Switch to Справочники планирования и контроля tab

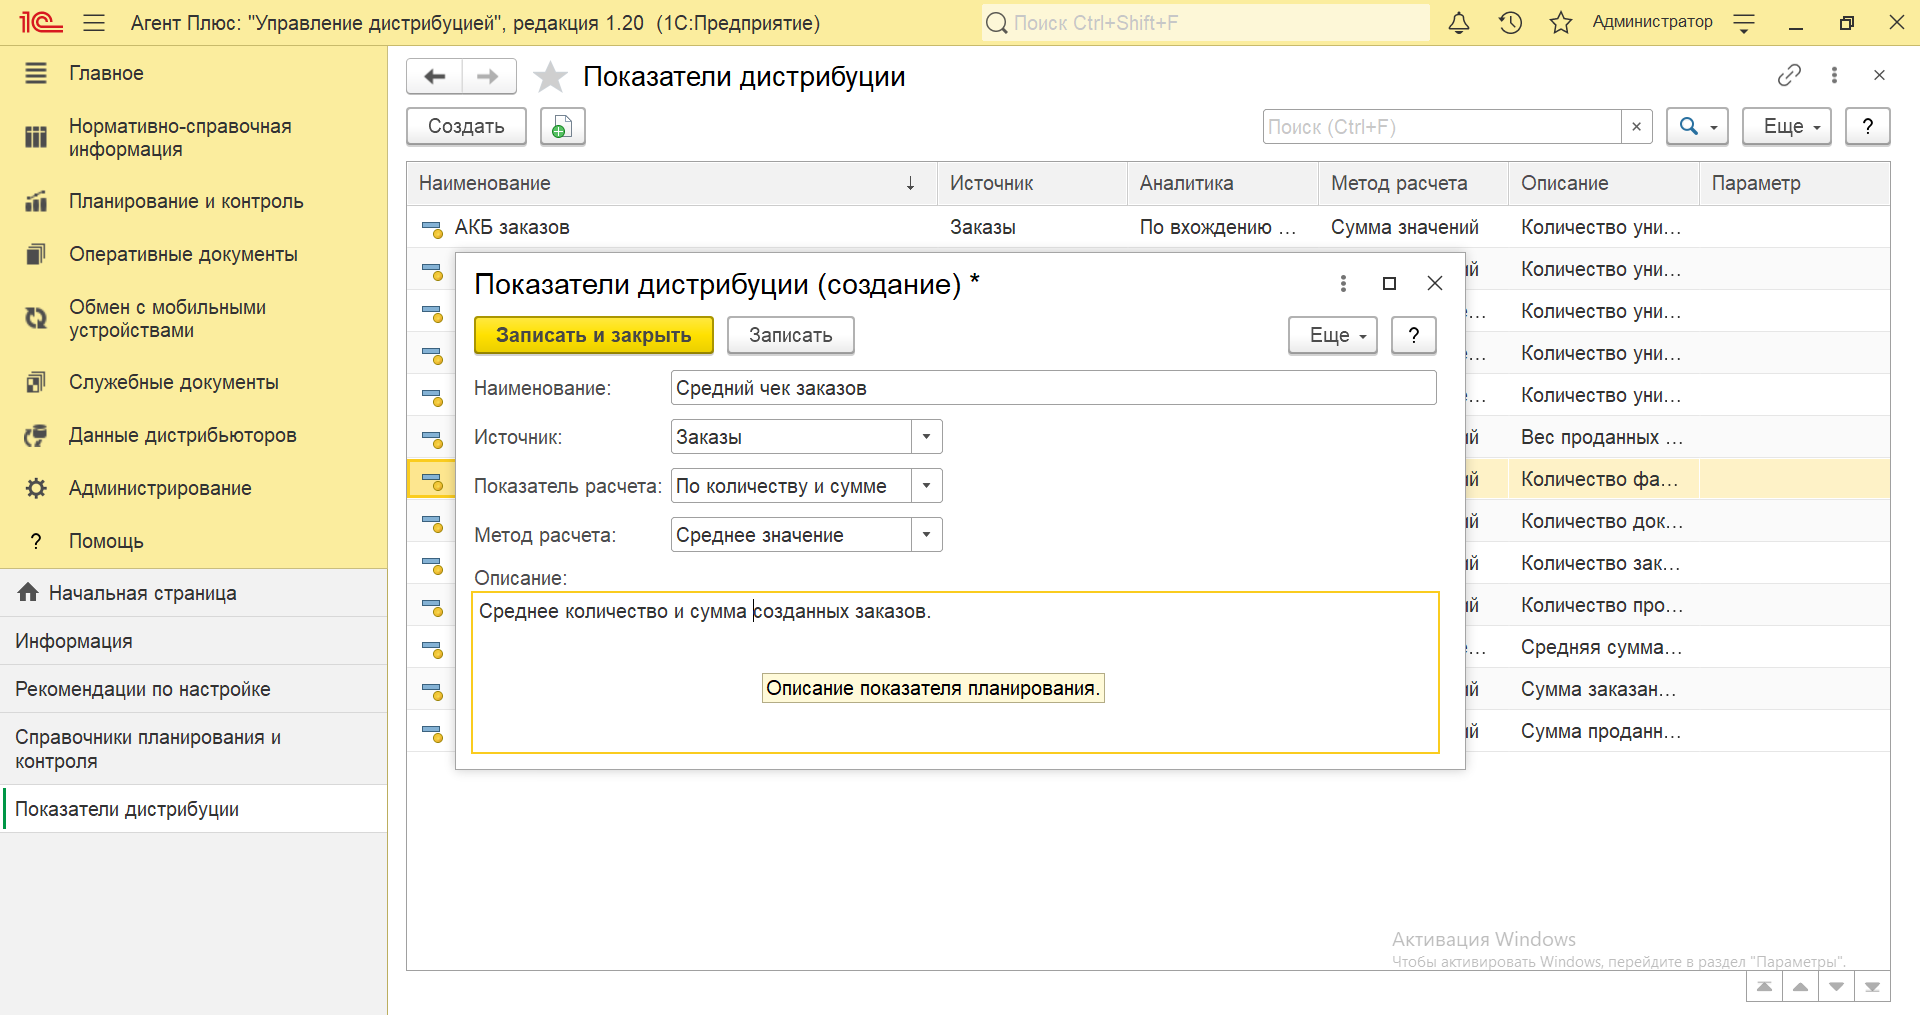click(193, 749)
